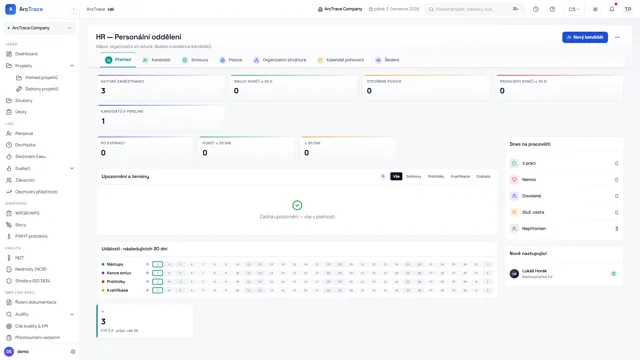Viewport: 640px width, 360px height.
Task: Switch to the Pozice tab
Action: (231, 60)
